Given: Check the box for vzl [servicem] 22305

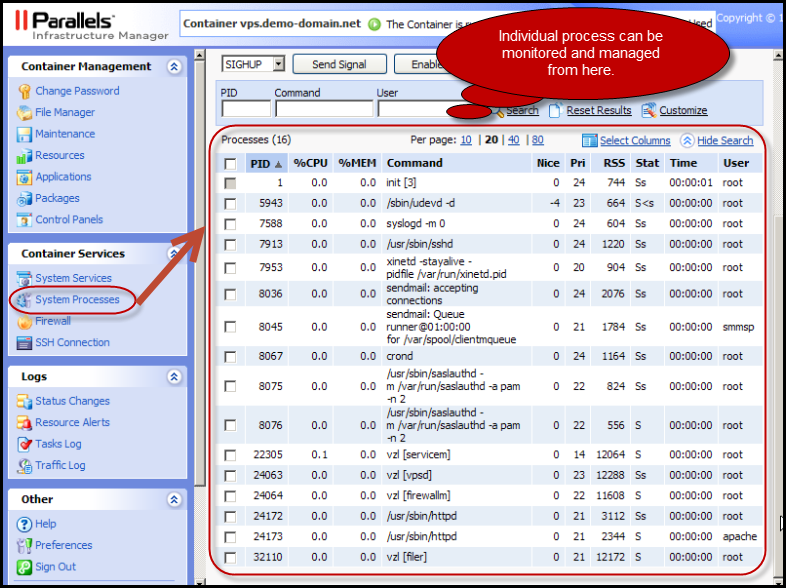Looking at the screenshot, I should coord(230,455).
